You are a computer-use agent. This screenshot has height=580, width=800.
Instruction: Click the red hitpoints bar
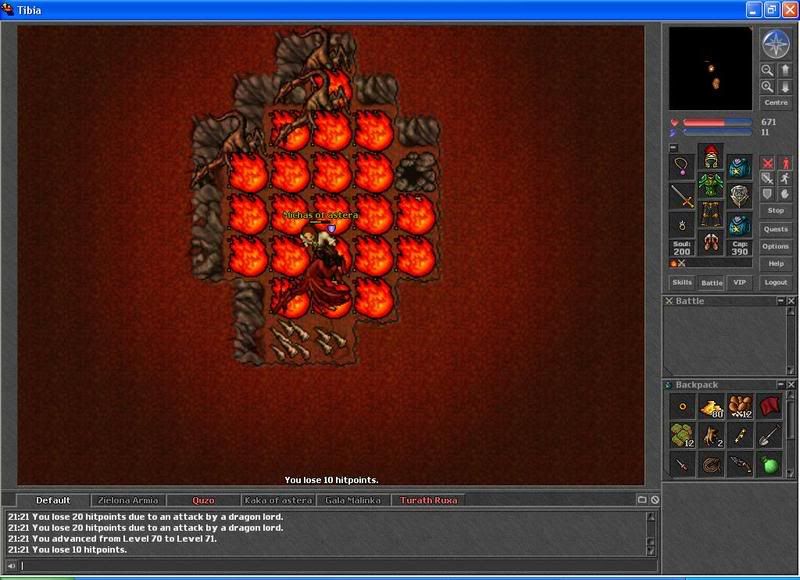tap(717, 122)
